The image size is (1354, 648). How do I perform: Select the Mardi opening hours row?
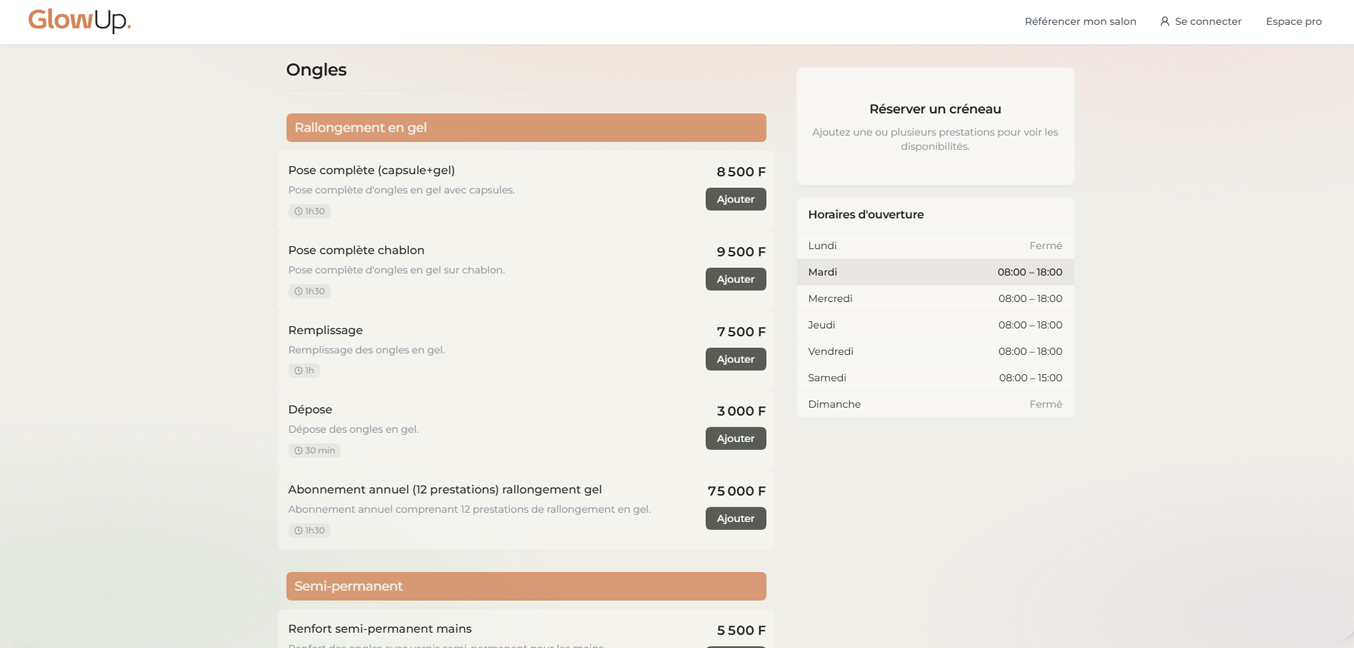click(935, 272)
